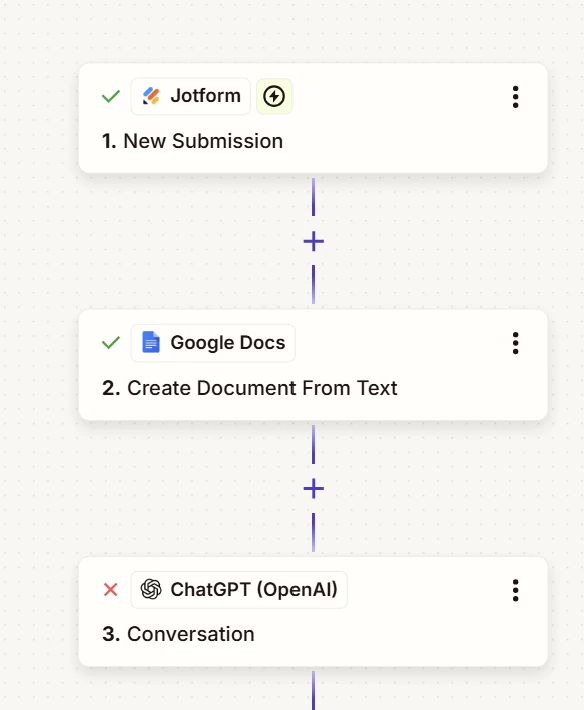Open three-dot menu on Google Docs step
The image size is (584, 710).
click(x=515, y=343)
